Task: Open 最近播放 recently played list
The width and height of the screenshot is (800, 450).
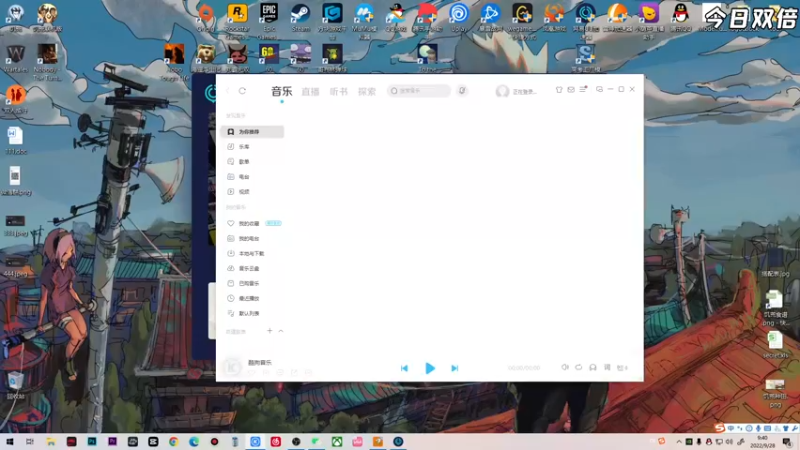Action: 248,298
